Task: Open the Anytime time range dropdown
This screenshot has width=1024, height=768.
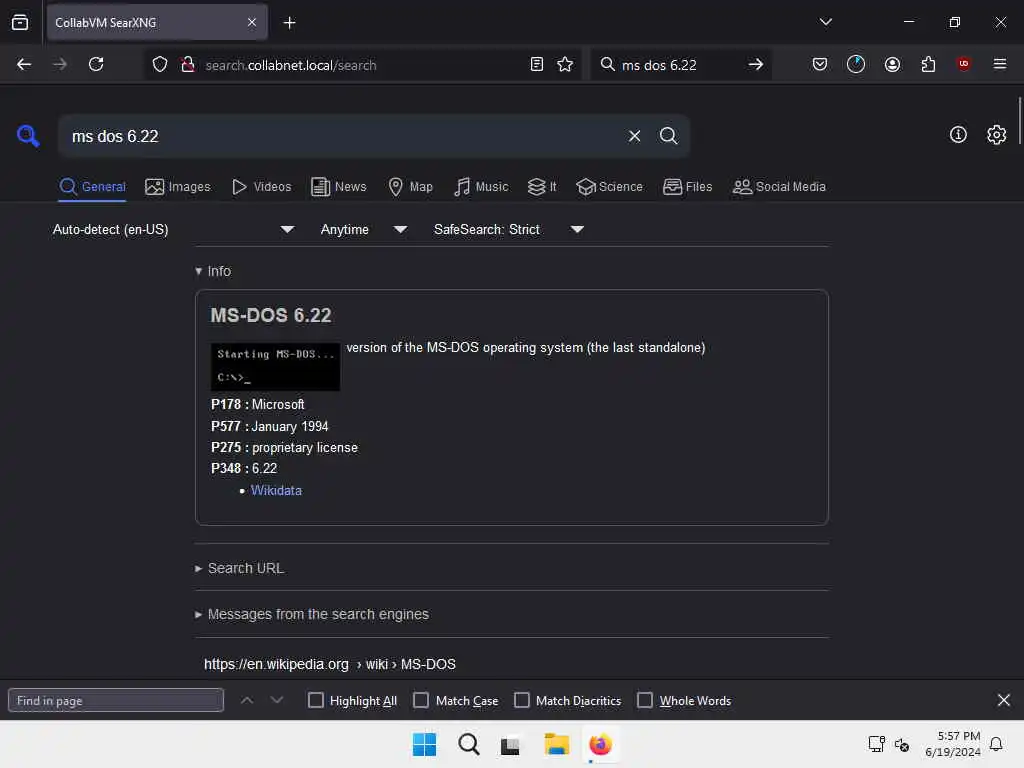Action: pos(364,229)
